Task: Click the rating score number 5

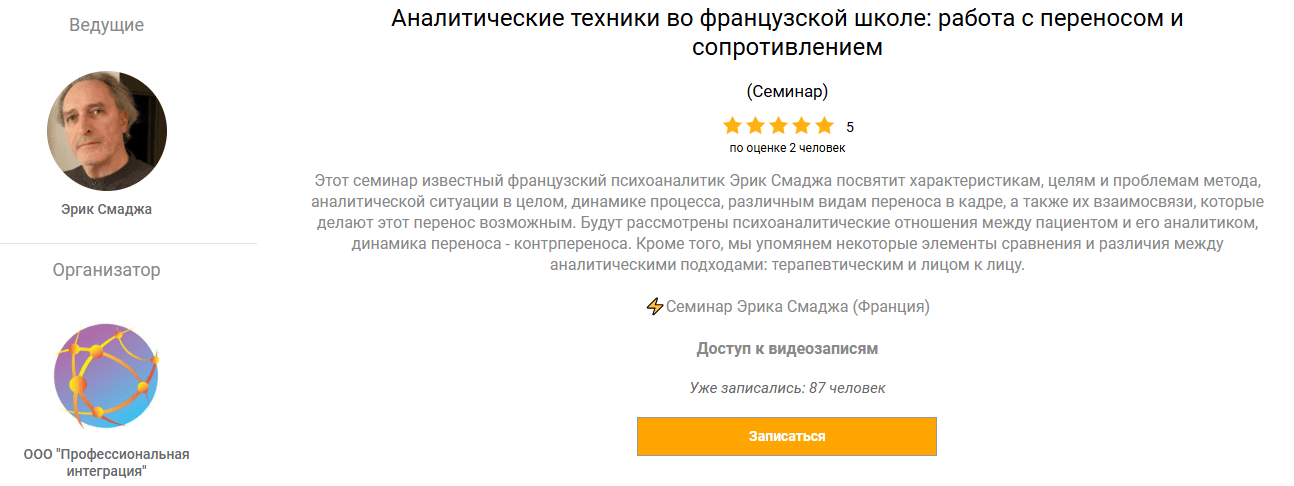Action: (850, 127)
